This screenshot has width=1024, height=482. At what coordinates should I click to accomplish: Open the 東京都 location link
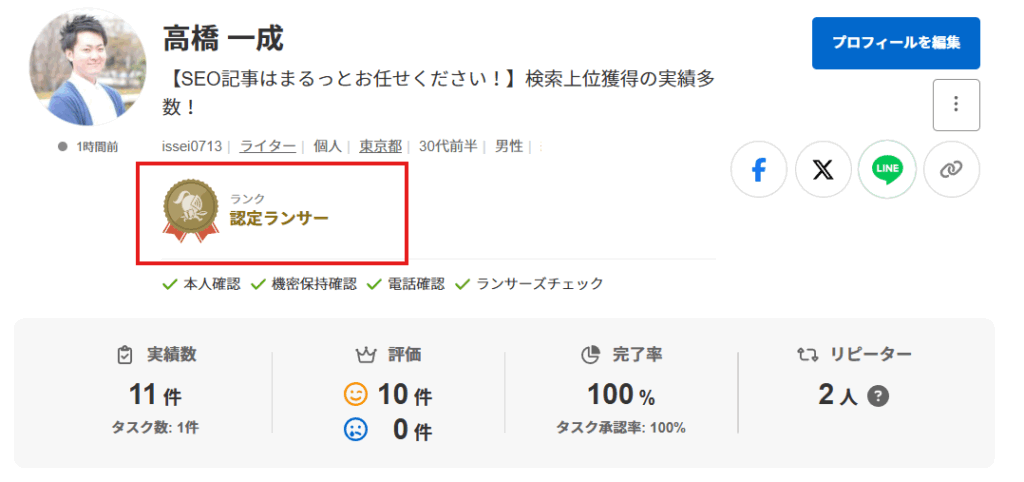[380, 146]
